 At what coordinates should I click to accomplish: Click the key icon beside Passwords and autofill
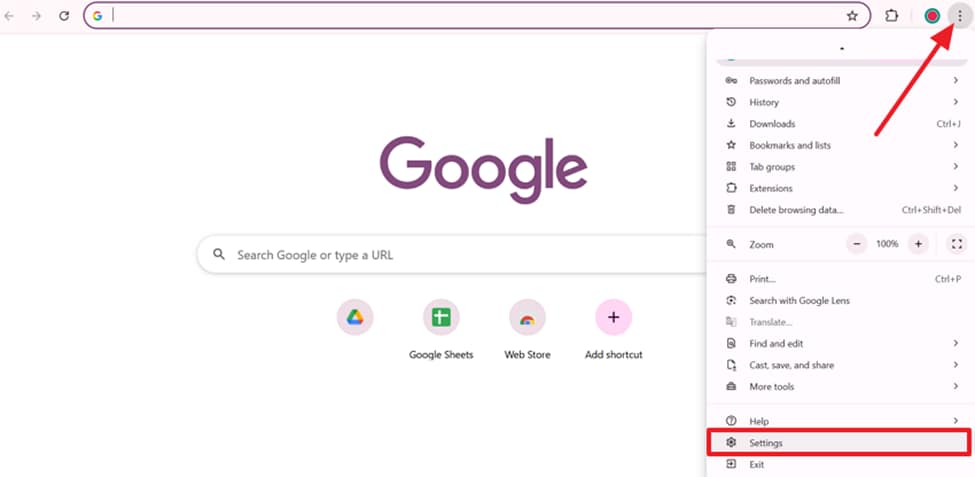(x=731, y=81)
